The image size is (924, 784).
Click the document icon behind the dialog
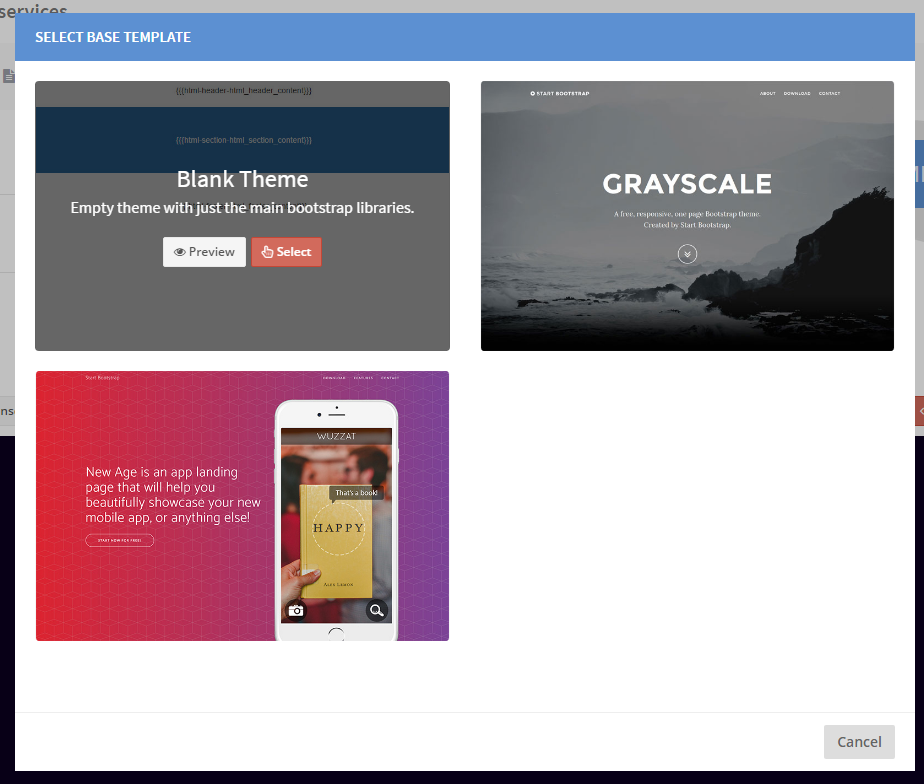[8, 76]
